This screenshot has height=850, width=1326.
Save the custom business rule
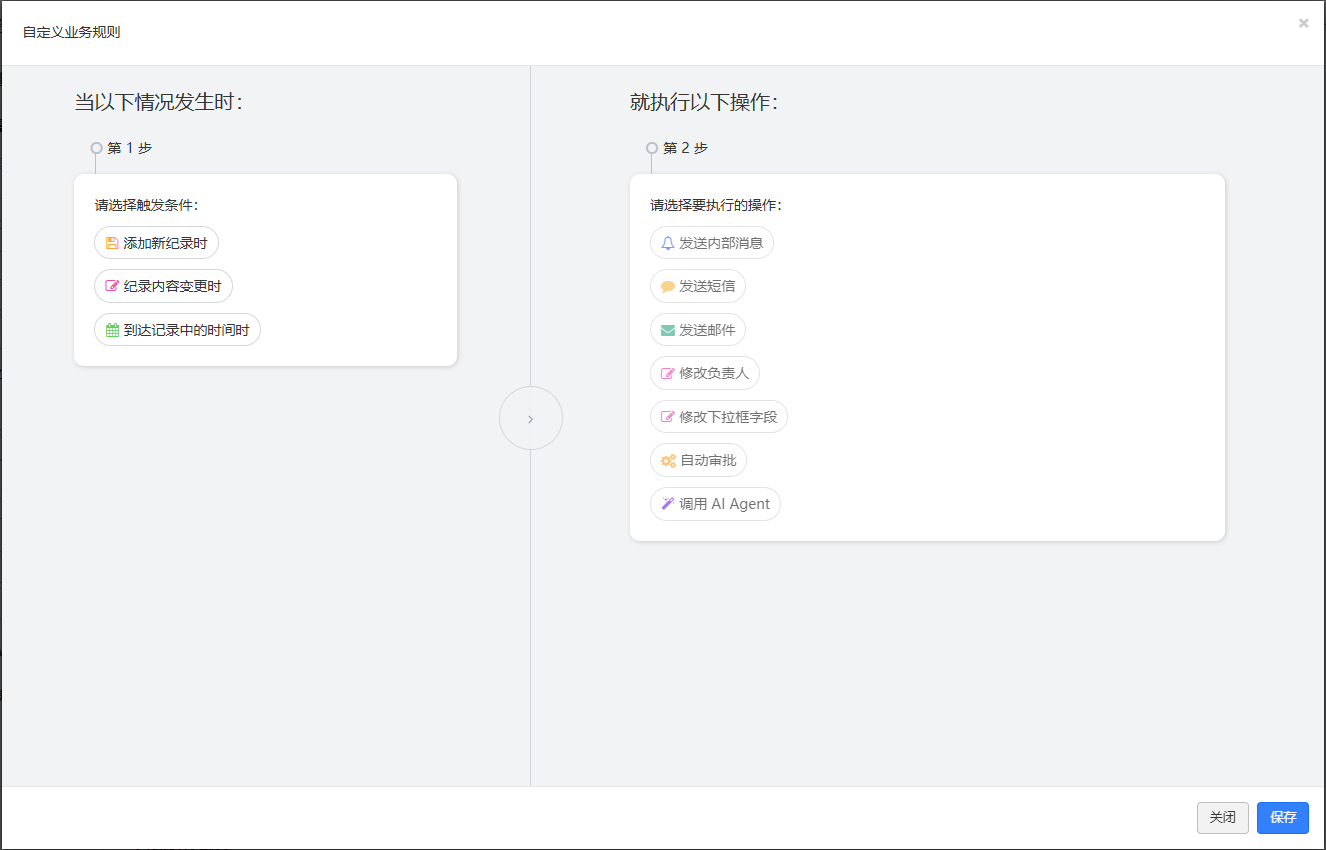tap(1283, 818)
